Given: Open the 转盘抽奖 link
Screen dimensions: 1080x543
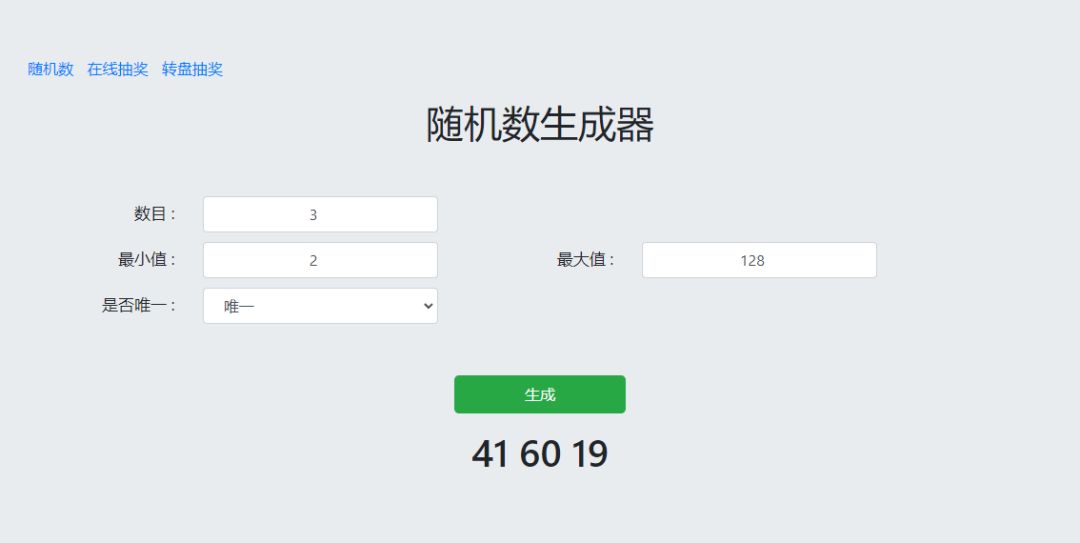Looking at the screenshot, I should pos(192,69).
